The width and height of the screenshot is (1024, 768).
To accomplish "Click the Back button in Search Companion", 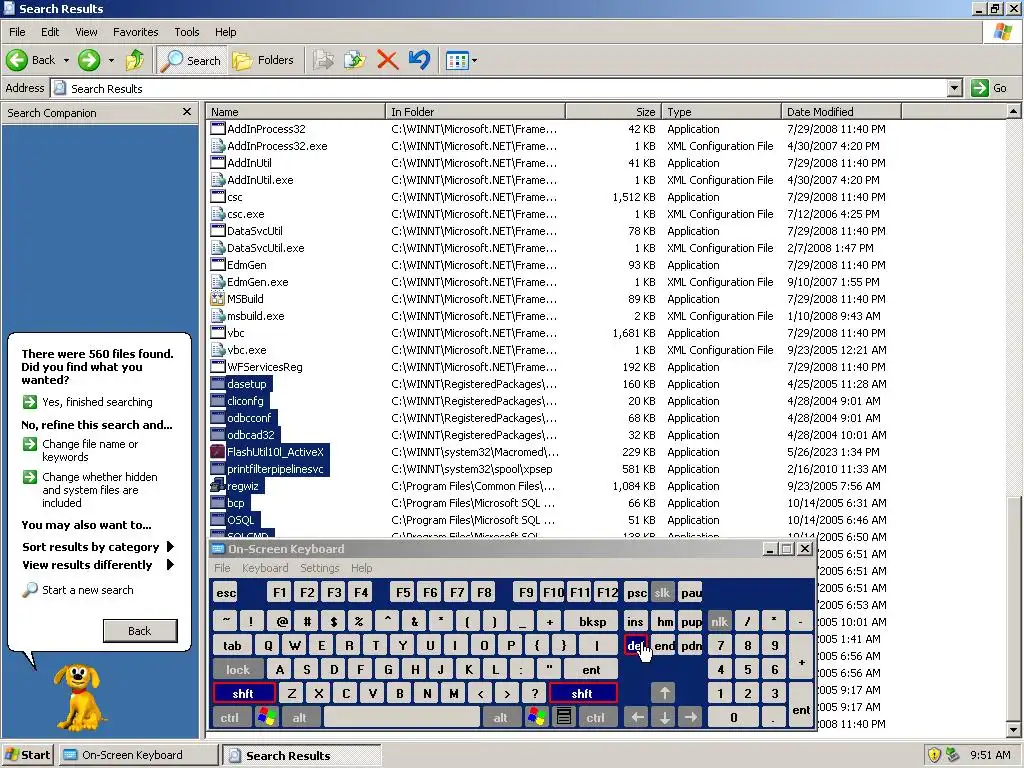I will (140, 631).
